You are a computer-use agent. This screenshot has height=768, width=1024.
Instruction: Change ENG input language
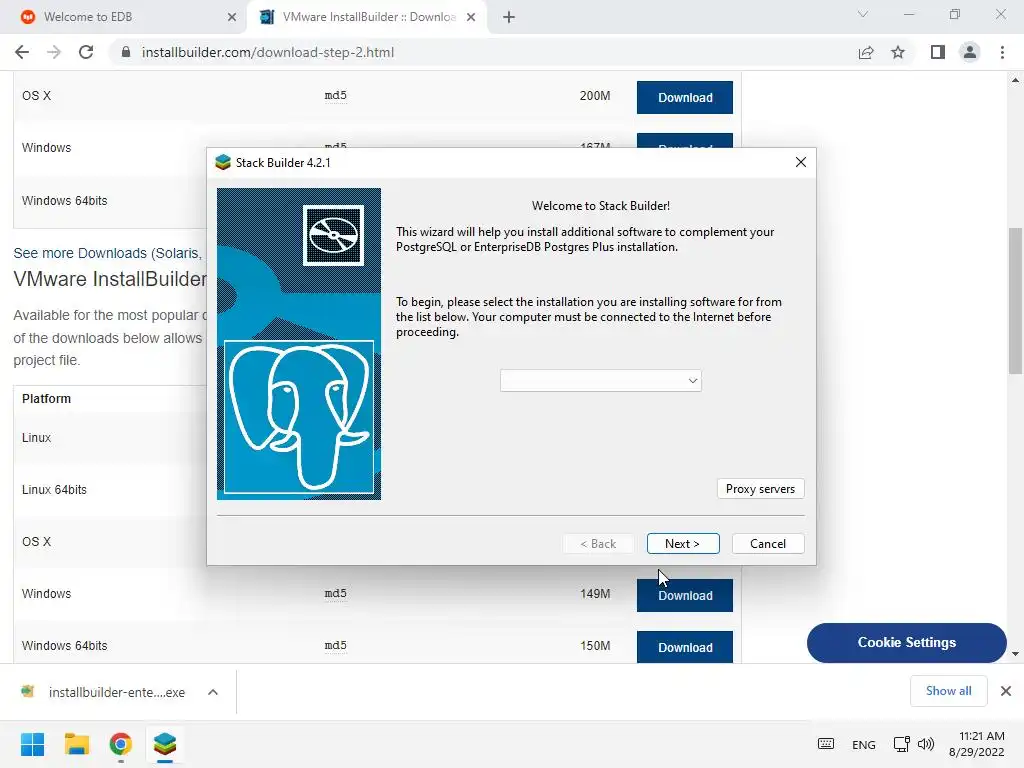point(863,744)
